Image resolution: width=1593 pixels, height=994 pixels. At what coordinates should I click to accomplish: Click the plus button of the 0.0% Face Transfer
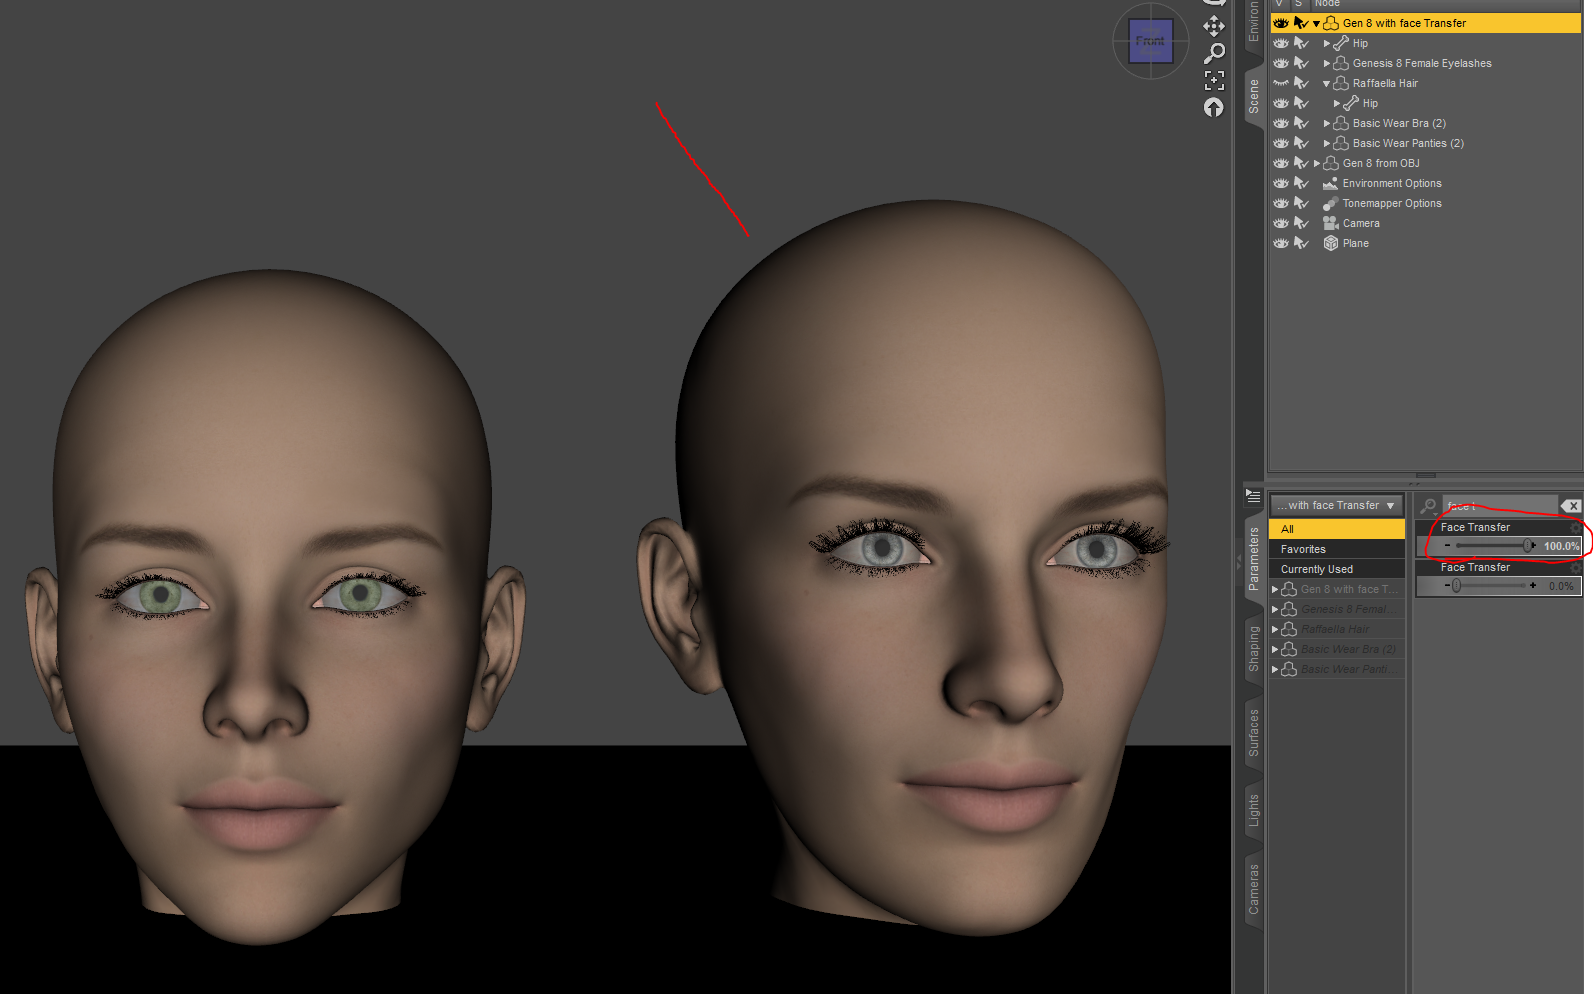(x=1533, y=586)
